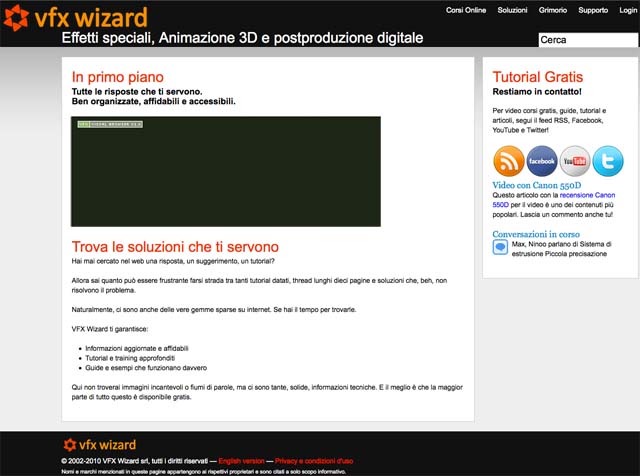
Task: Click the Guide e esempi che funzionano davvero bullet
Action: [x=146, y=368]
